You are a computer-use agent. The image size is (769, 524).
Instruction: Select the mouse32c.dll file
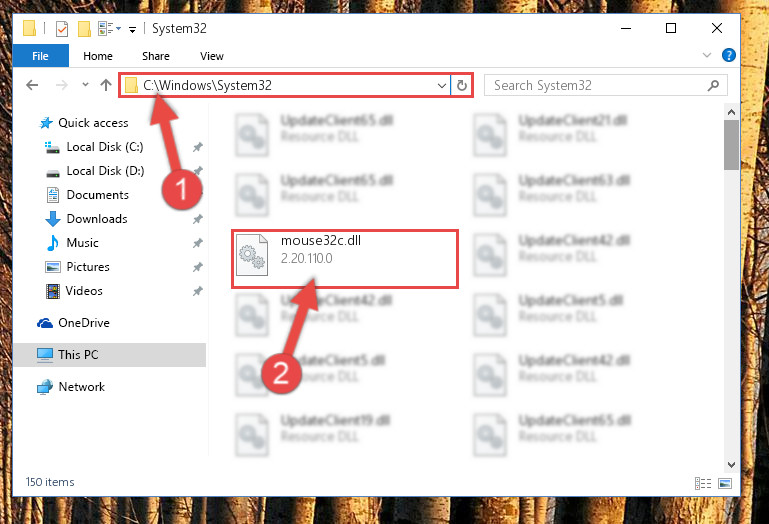click(345, 259)
